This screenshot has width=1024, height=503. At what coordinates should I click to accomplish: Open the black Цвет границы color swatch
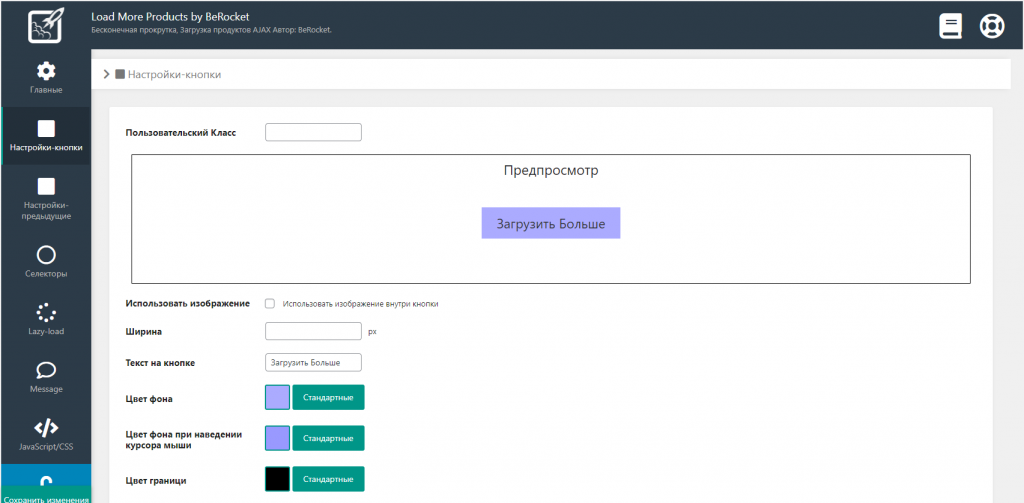pyautogui.click(x=277, y=480)
